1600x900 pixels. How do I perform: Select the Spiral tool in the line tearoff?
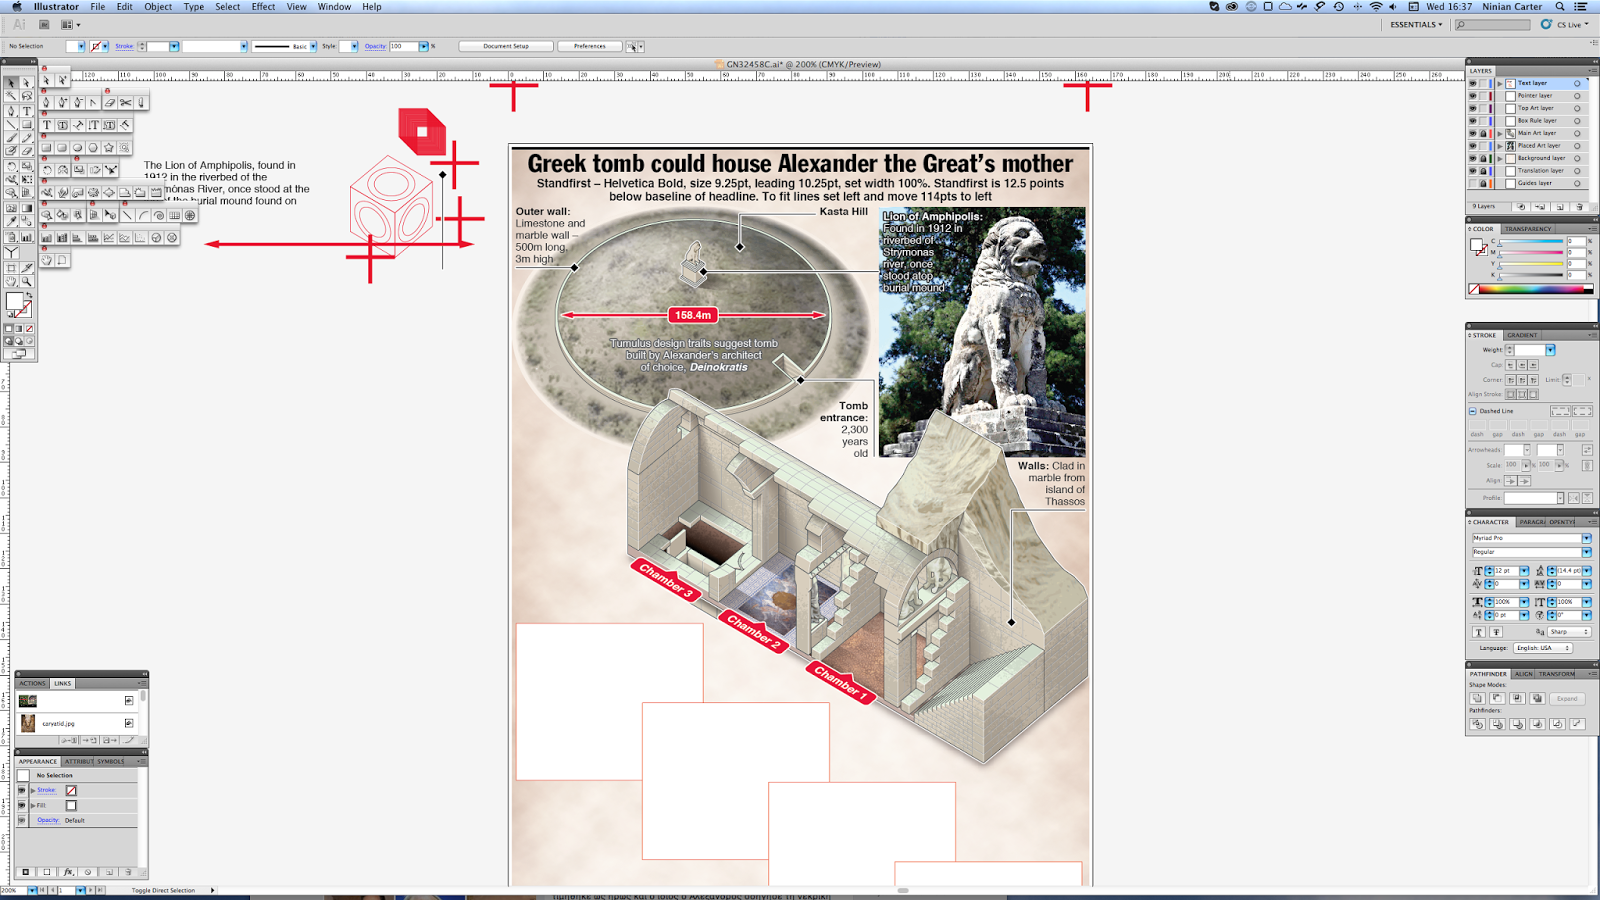159,215
